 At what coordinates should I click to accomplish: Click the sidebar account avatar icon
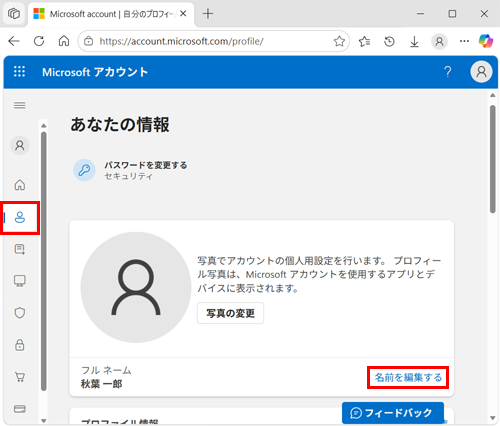tap(20, 146)
